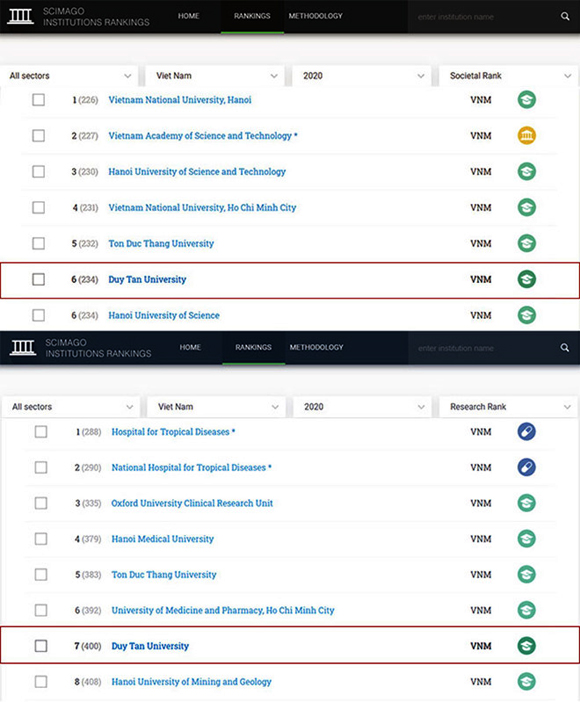Open the Duy Tan University link ranked 7 (400)
Screen dimensions: 580x702
click(x=150, y=646)
